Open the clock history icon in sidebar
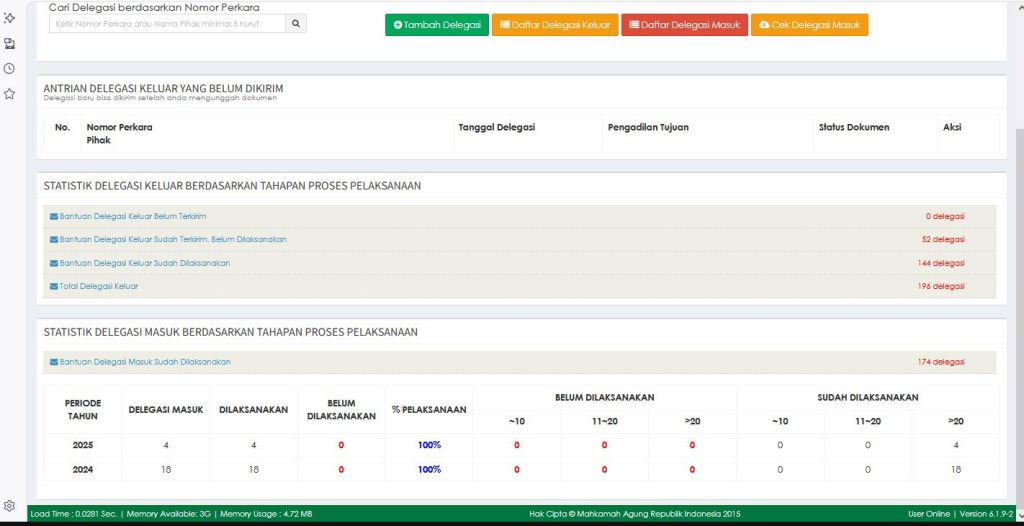The image size is (1024, 526). click(9, 69)
